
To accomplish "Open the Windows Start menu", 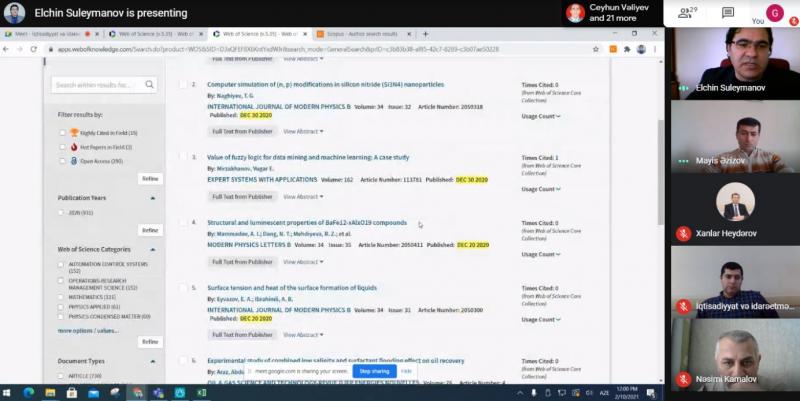I will [7, 393].
